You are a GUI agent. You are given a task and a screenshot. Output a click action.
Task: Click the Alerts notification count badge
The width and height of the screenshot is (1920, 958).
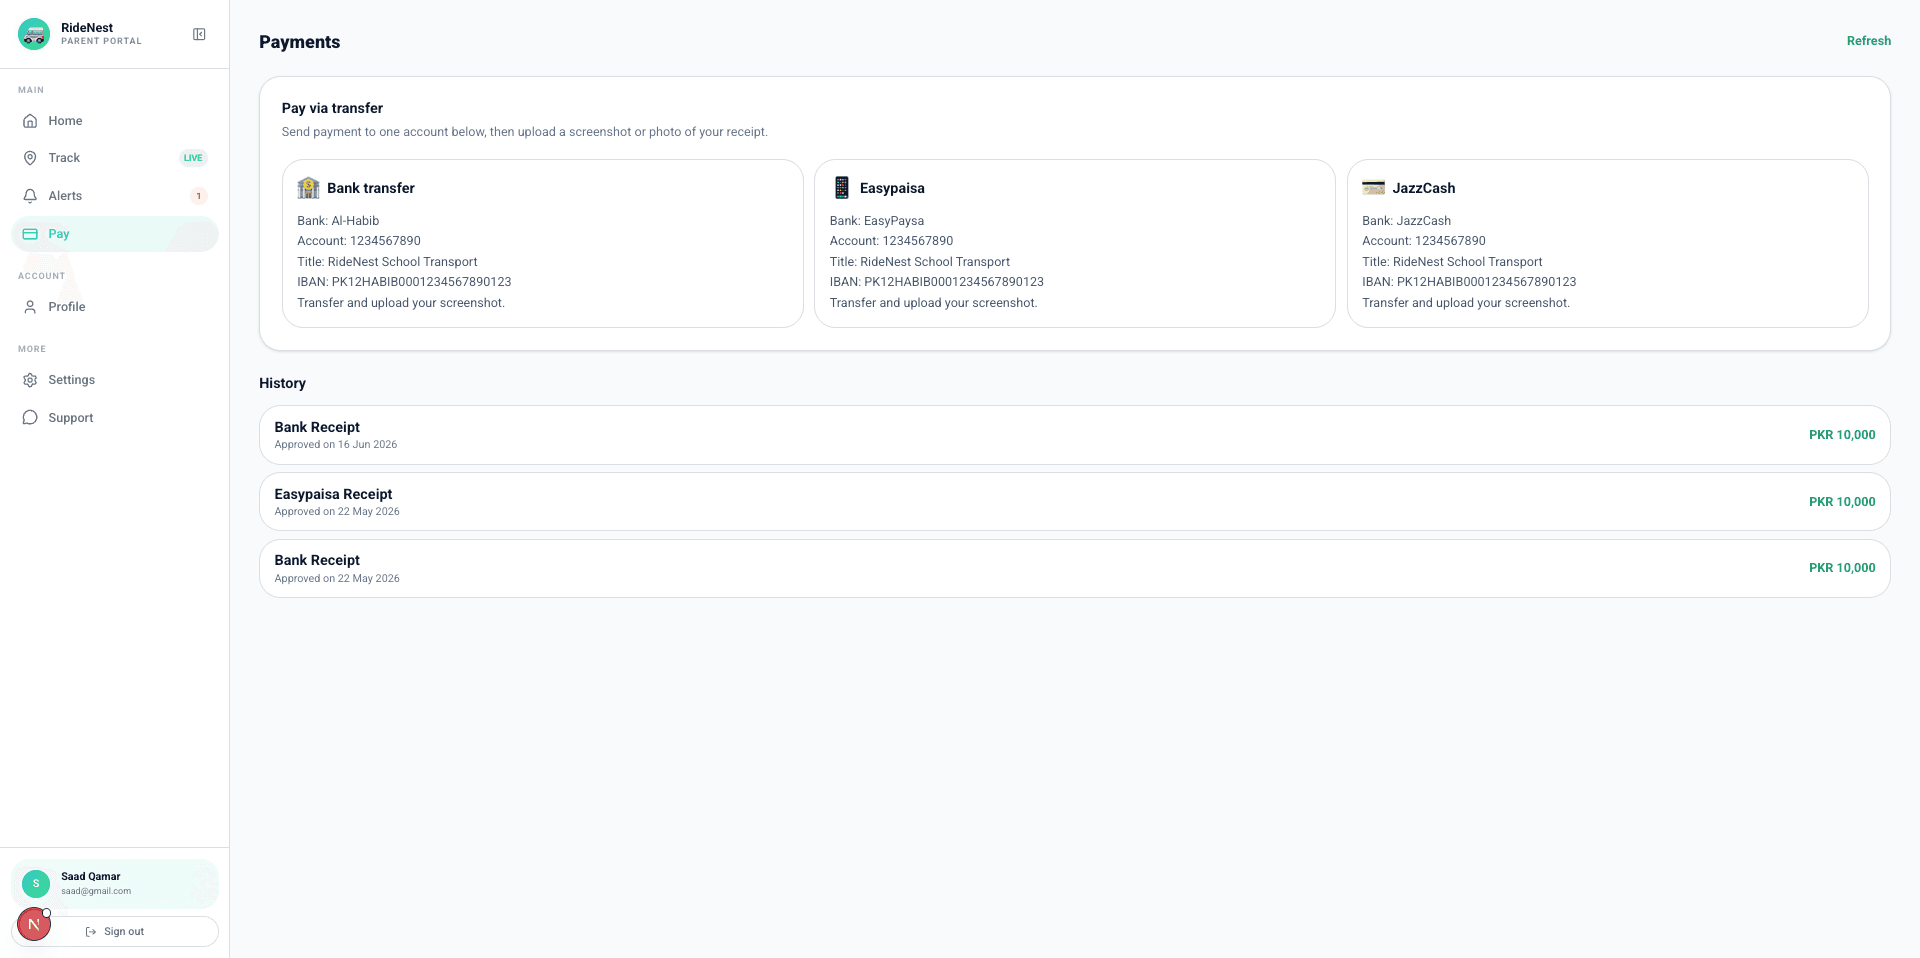point(199,196)
